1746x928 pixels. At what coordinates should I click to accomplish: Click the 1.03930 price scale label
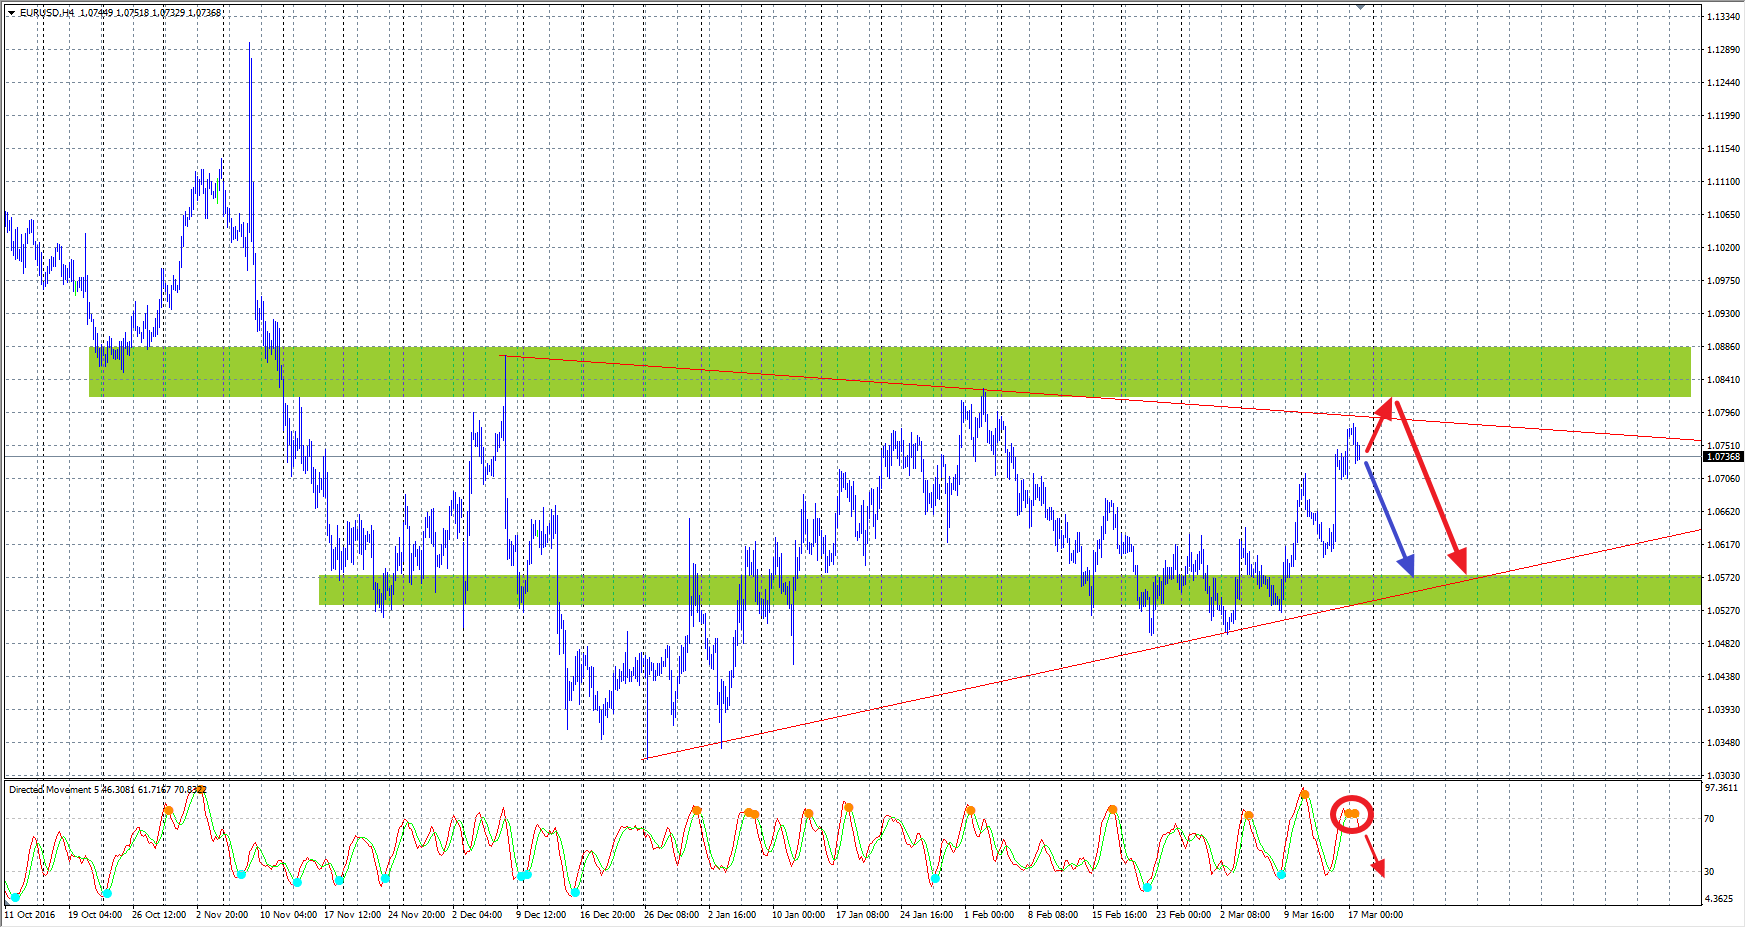coord(1724,710)
